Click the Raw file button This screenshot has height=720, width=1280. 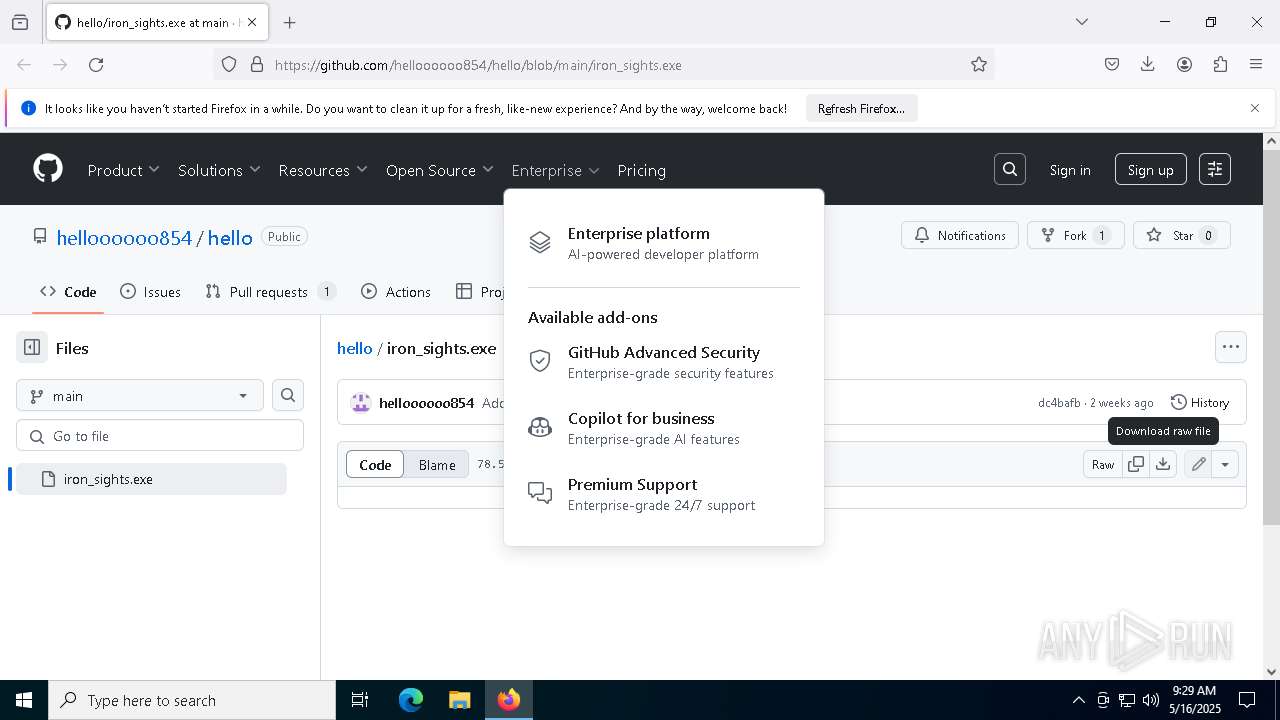tap(1103, 464)
